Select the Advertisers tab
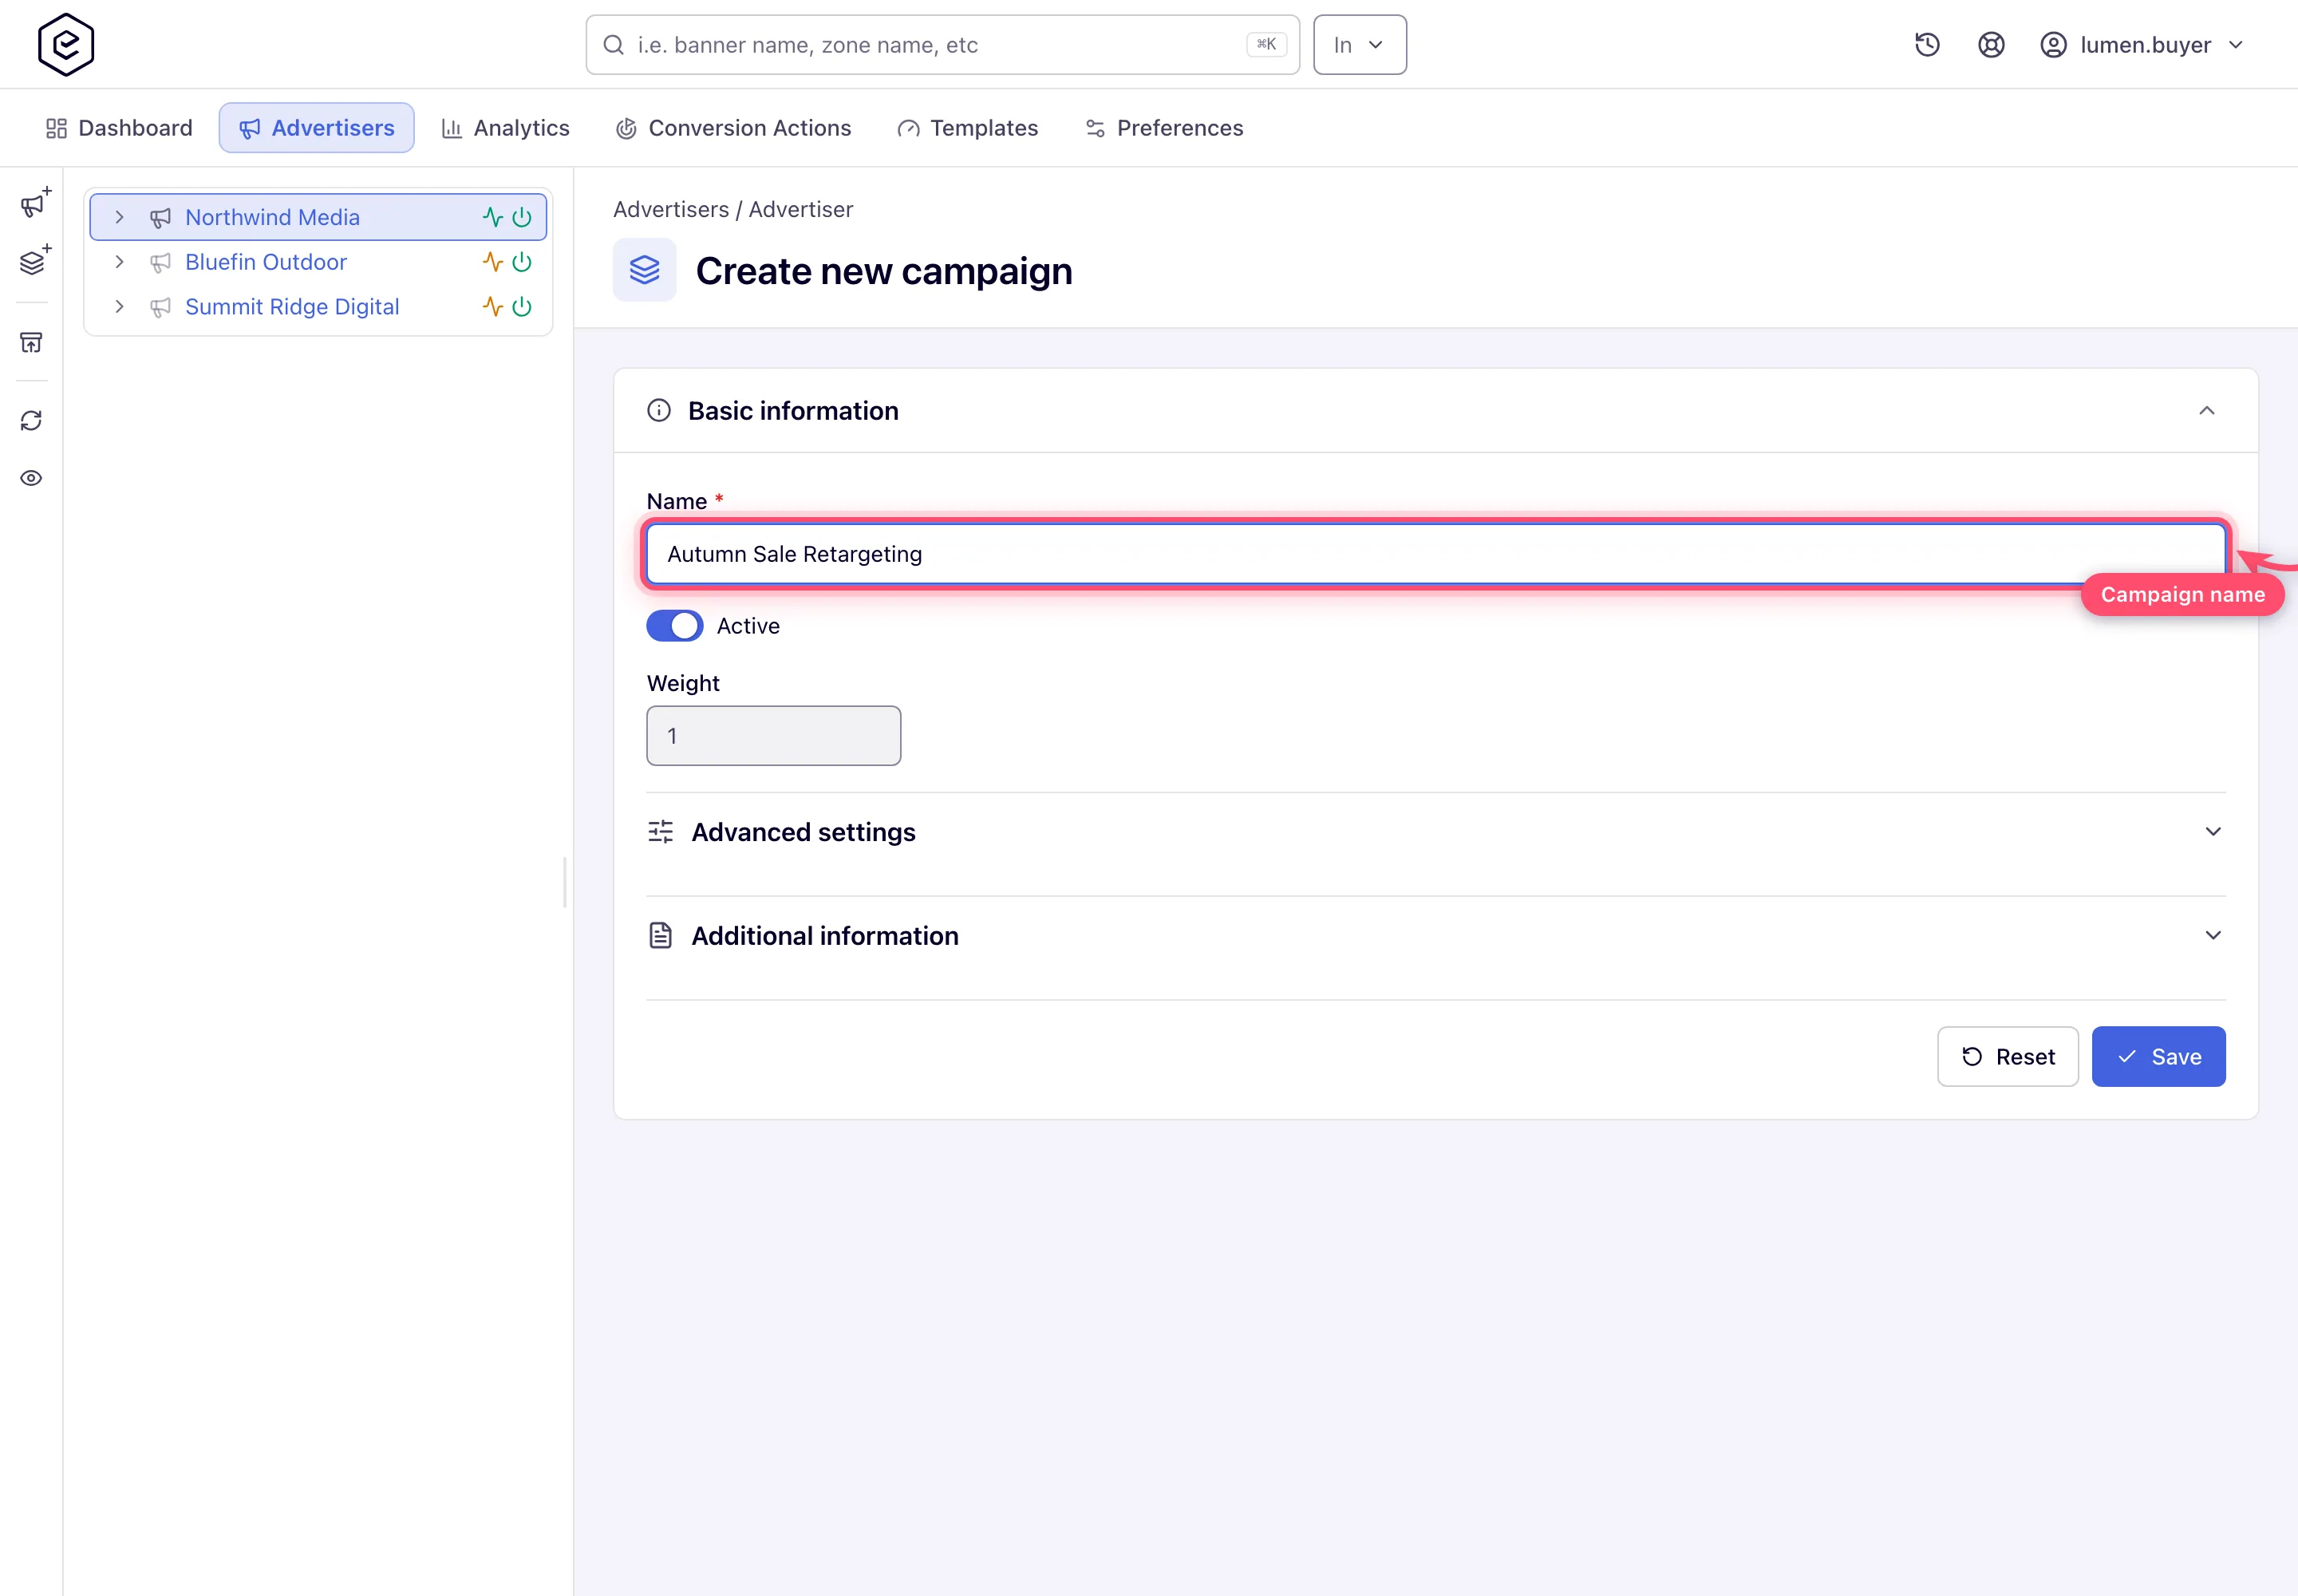This screenshot has height=1596, width=2298. [316, 128]
